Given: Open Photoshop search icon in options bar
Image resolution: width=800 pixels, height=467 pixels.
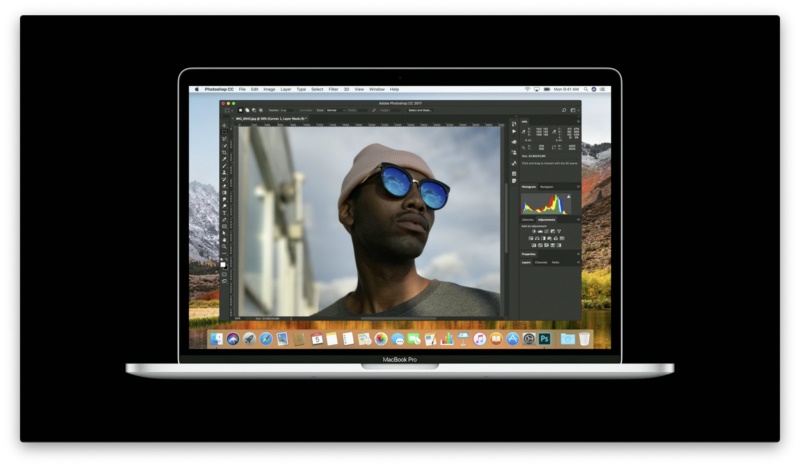Looking at the screenshot, I should 564,110.
